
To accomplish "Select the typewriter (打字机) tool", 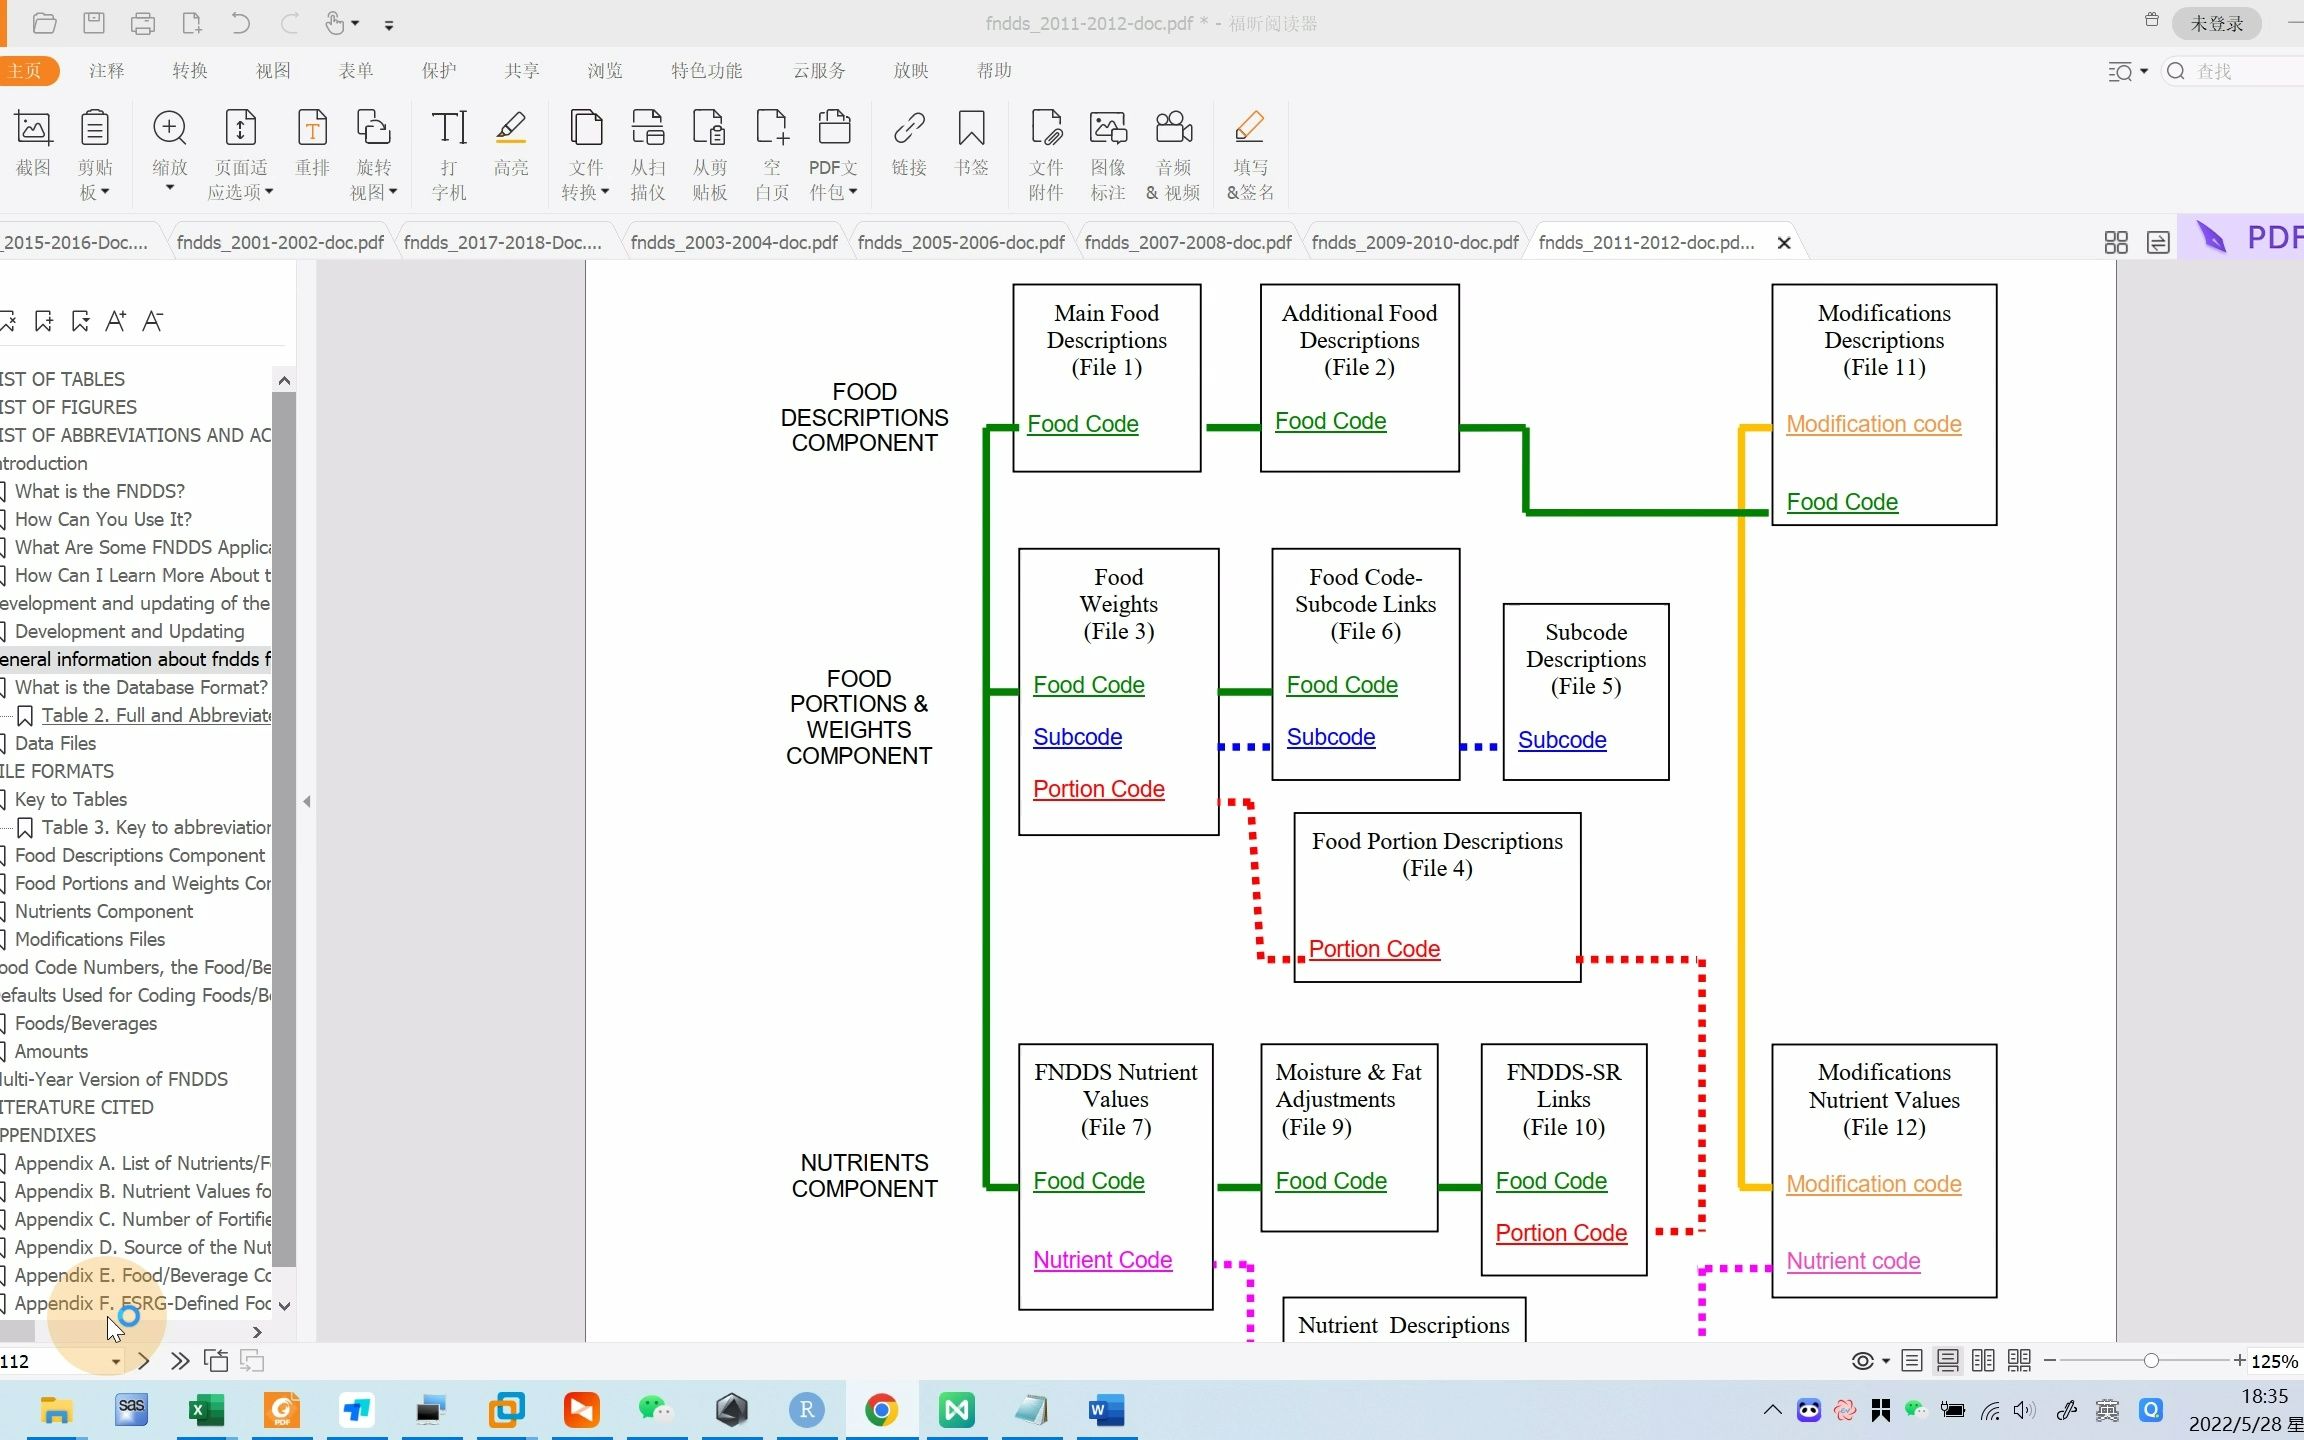I will [x=449, y=128].
